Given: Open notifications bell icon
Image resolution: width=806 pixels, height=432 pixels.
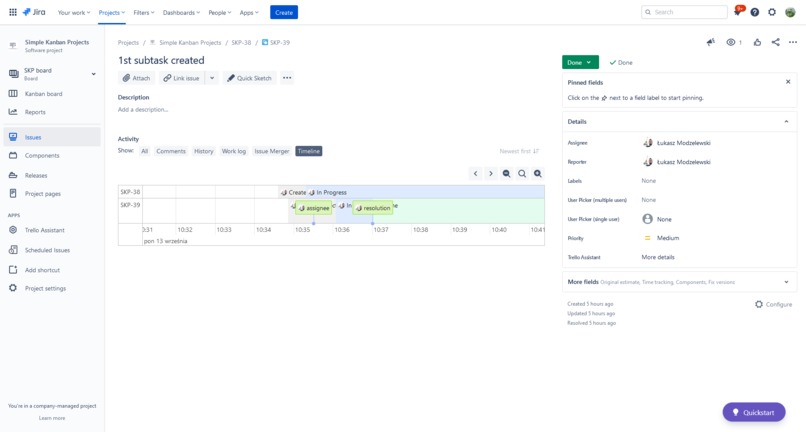Looking at the screenshot, I should pos(738,12).
